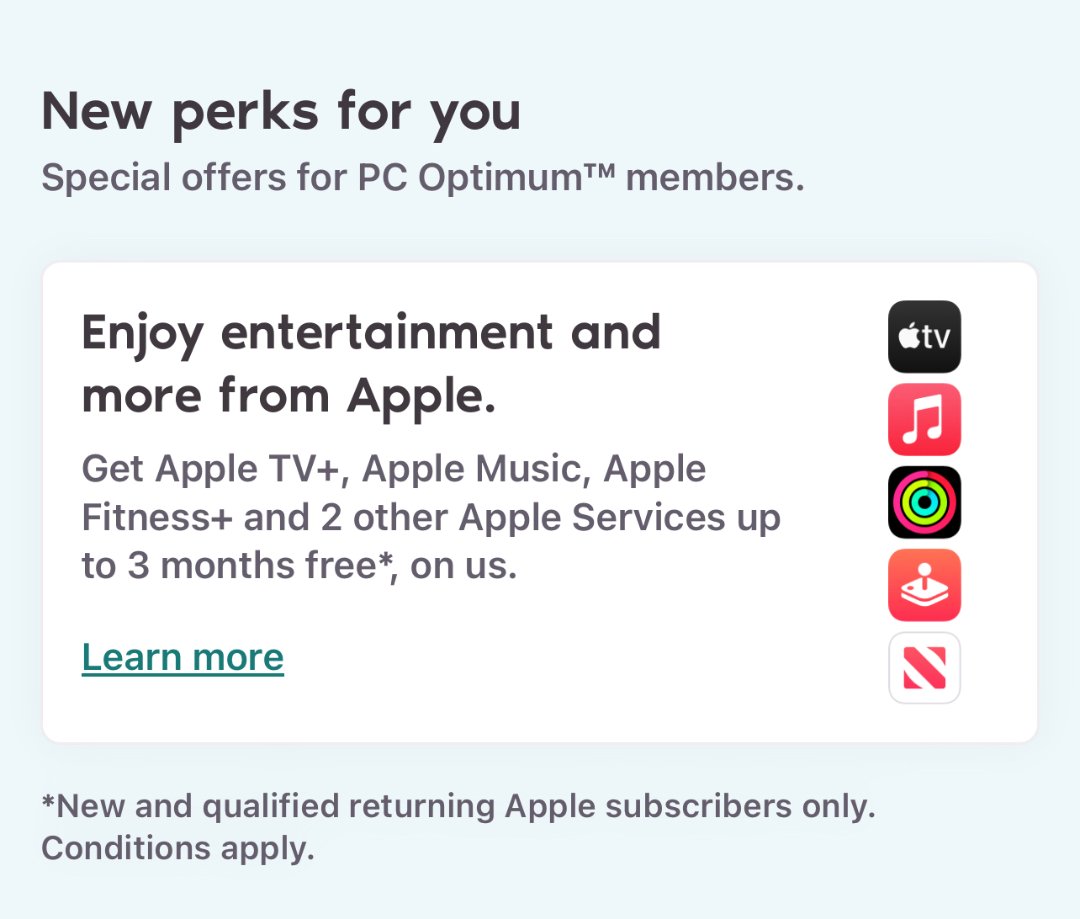Click the Apple TV app icon
This screenshot has height=919, width=1080.
click(x=924, y=337)
